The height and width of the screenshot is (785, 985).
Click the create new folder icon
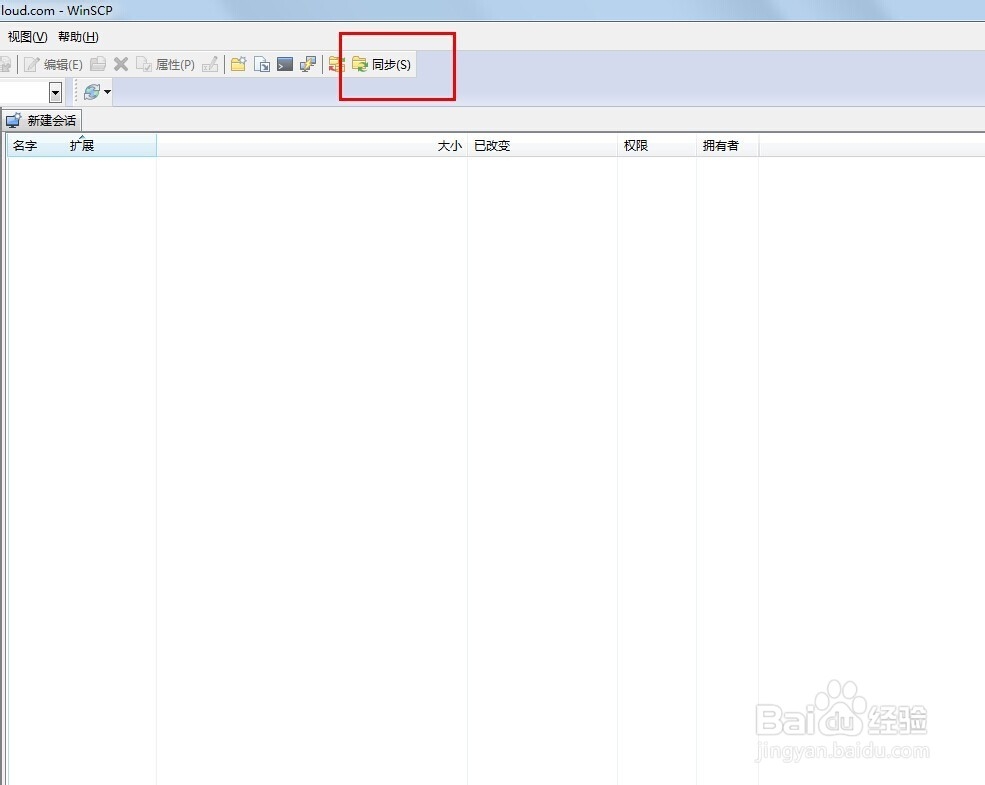click(x=239, y=64)
